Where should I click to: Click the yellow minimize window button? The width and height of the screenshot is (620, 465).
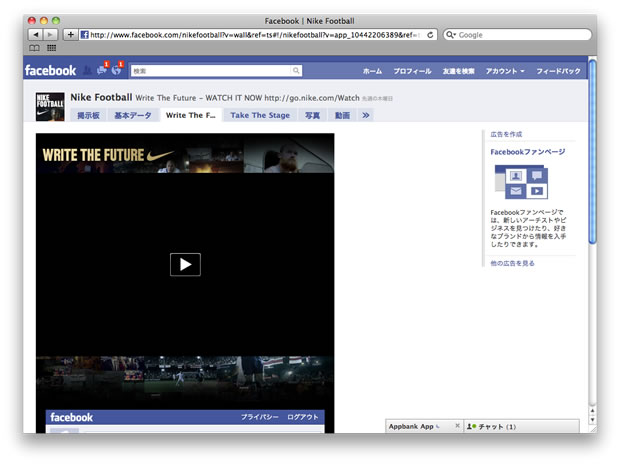click(x=44, y=21)
